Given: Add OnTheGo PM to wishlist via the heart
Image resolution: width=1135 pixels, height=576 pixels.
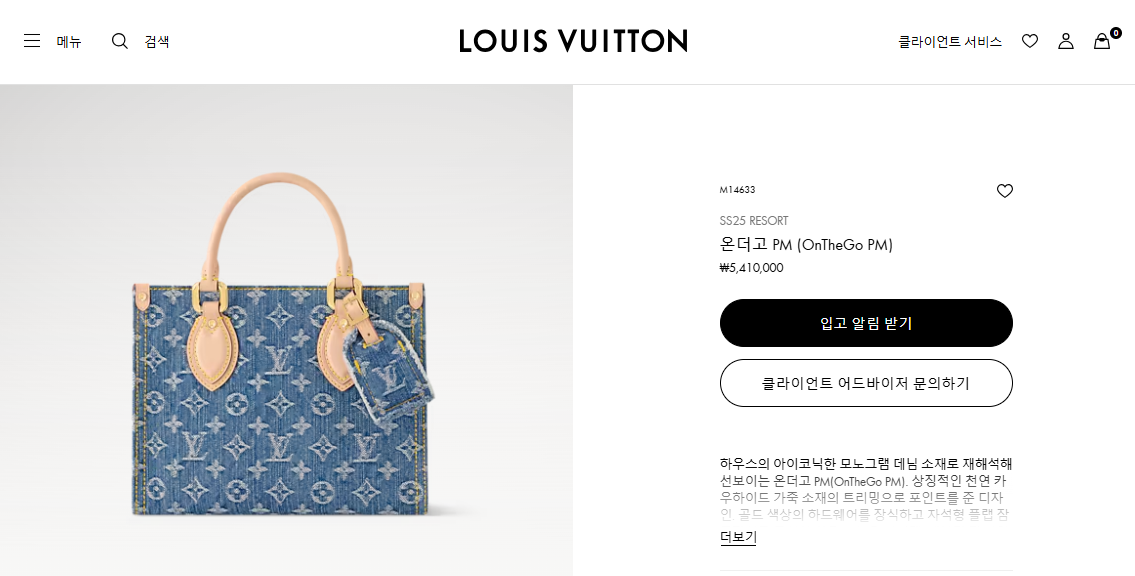Looking at the screenshot, I should [x=1004, y=190].
